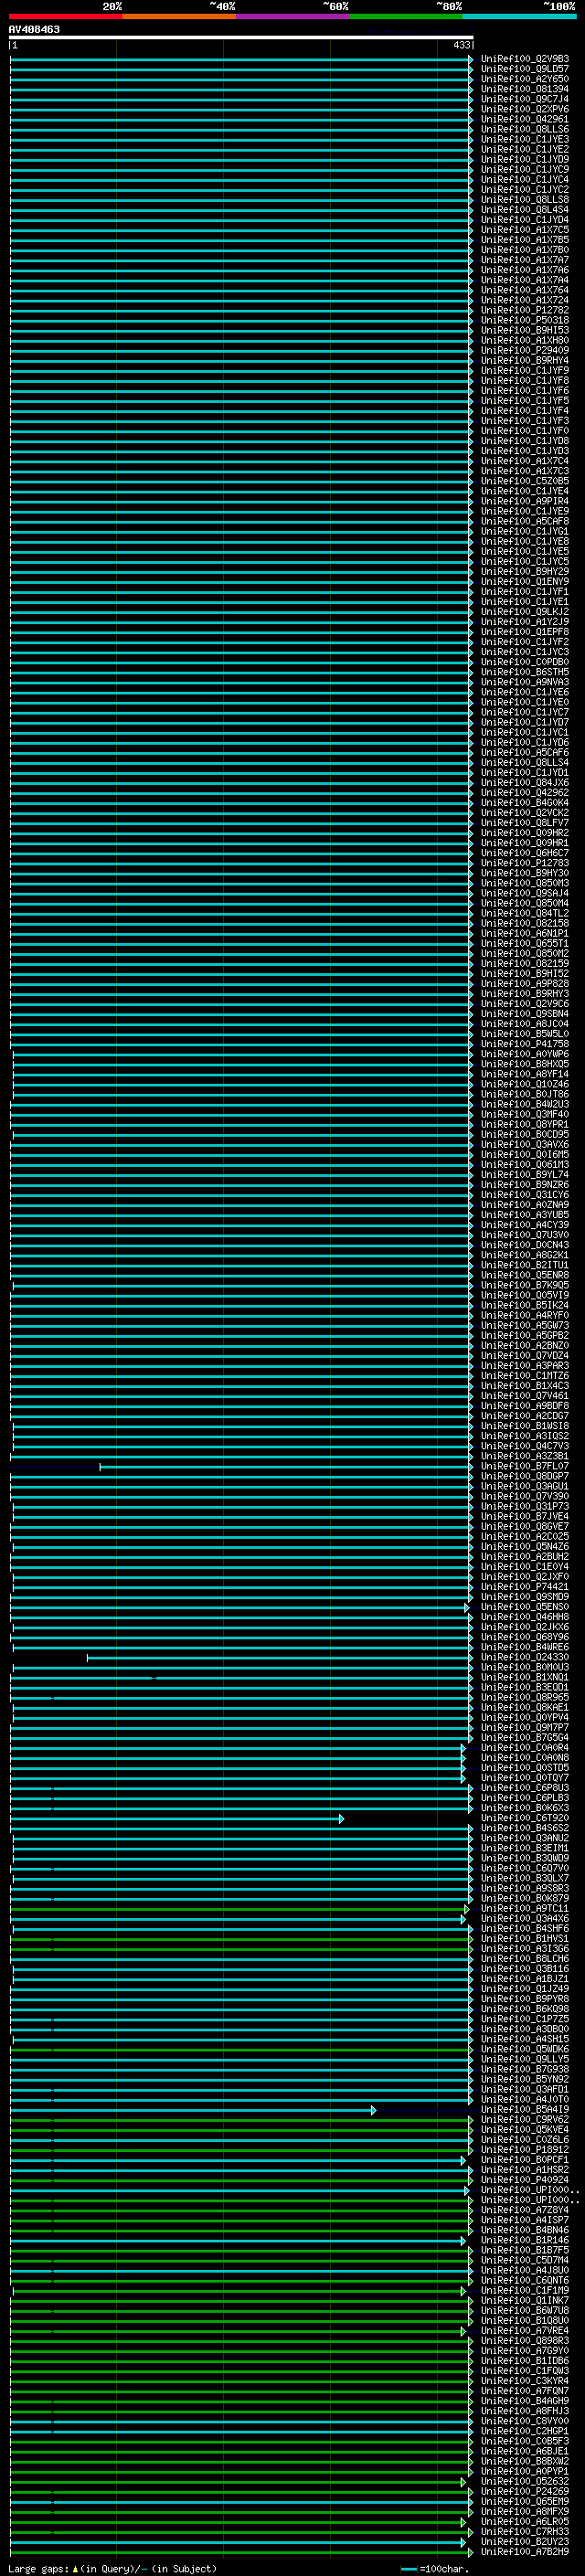Select UniRef100_Q84JX6 label
585x2576 pixels.
pyautogui.click(x=525, y=782)
